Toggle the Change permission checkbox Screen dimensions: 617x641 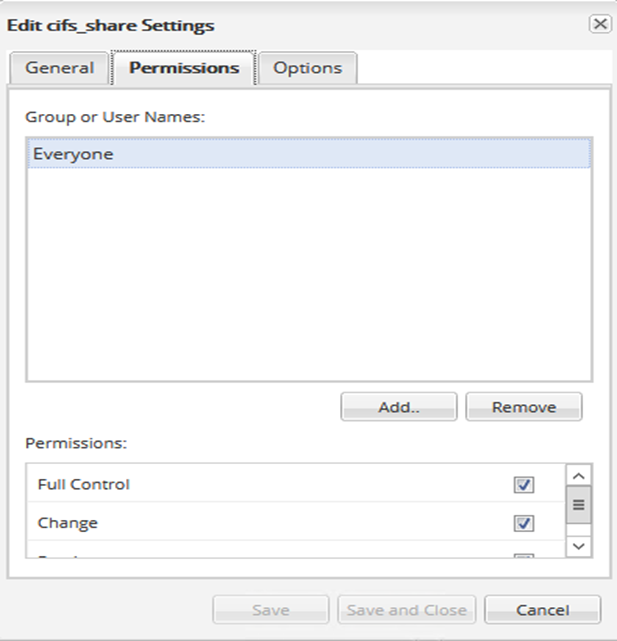(x=524, y=523)
